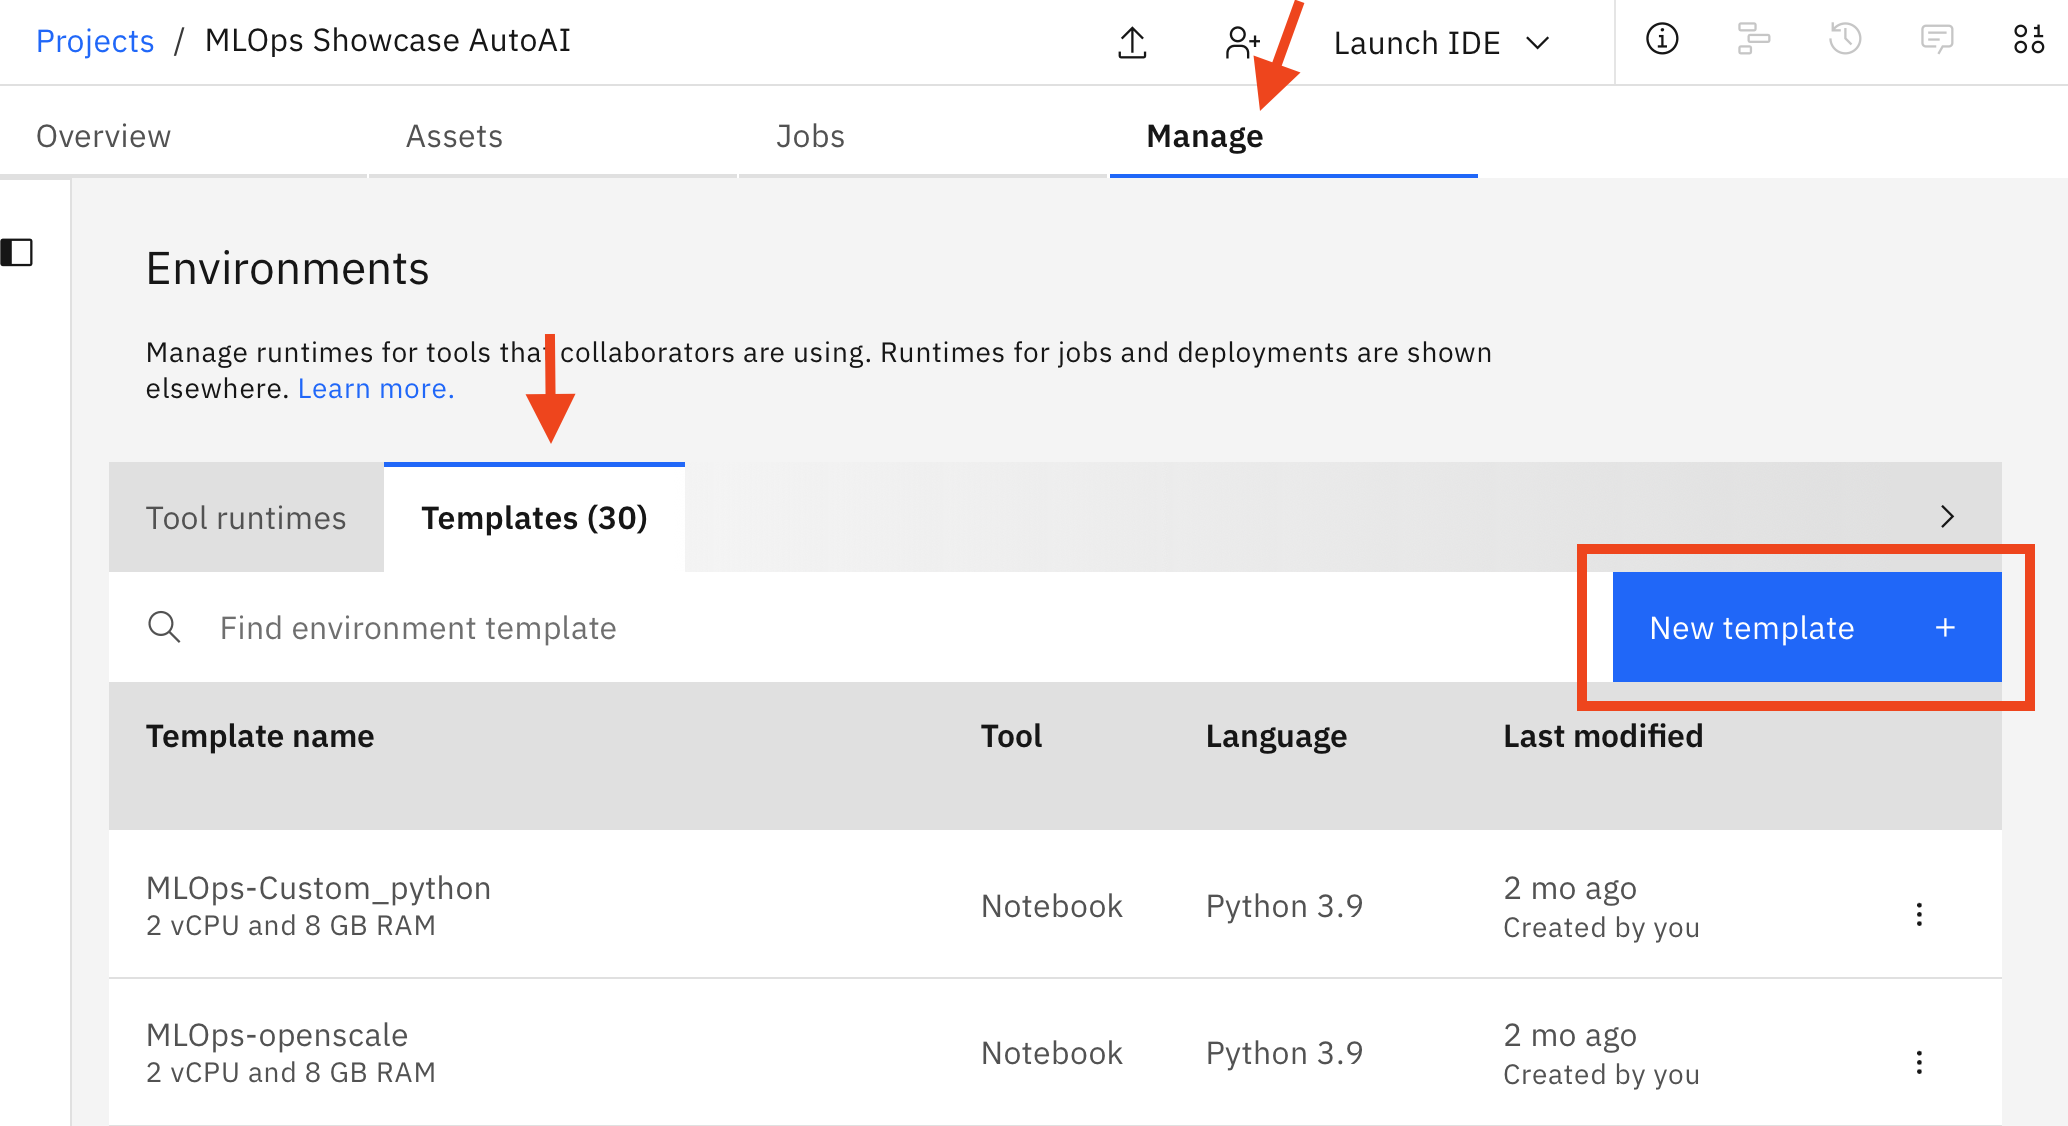Sort by Template name column header
The width and height of the screenshot is (2068, 1126).
tap(260, 736)
